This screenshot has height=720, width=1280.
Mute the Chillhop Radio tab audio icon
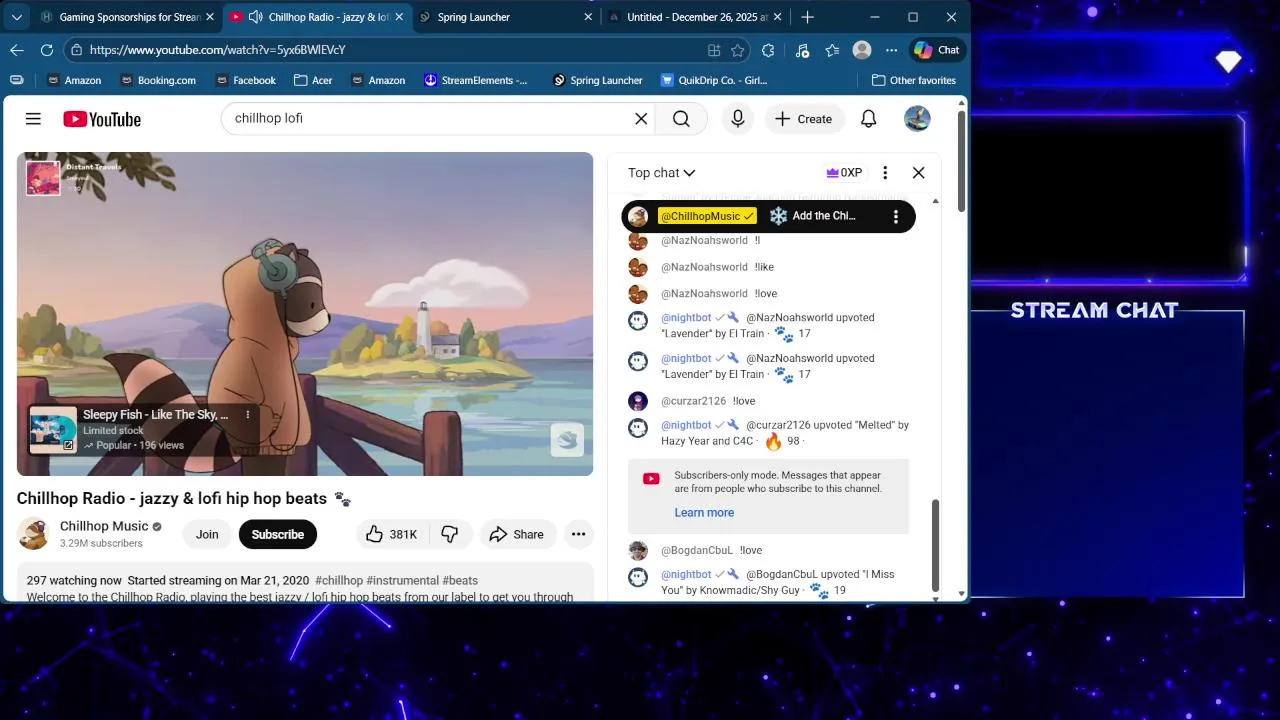255,17
